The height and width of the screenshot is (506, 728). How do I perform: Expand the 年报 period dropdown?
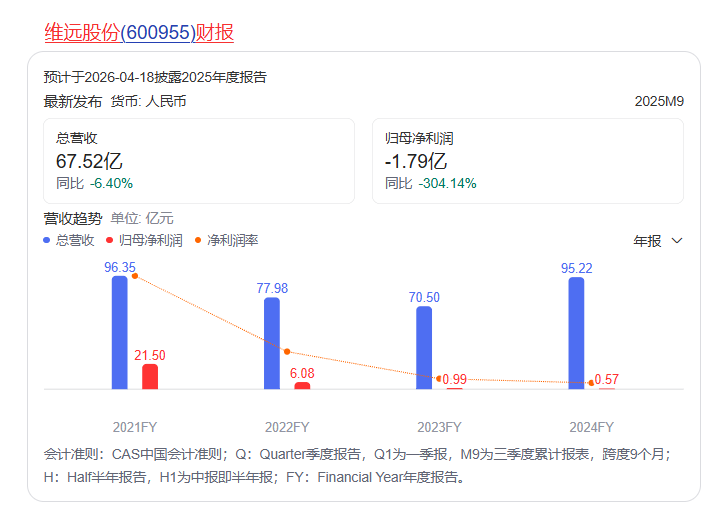coord(658,241)
